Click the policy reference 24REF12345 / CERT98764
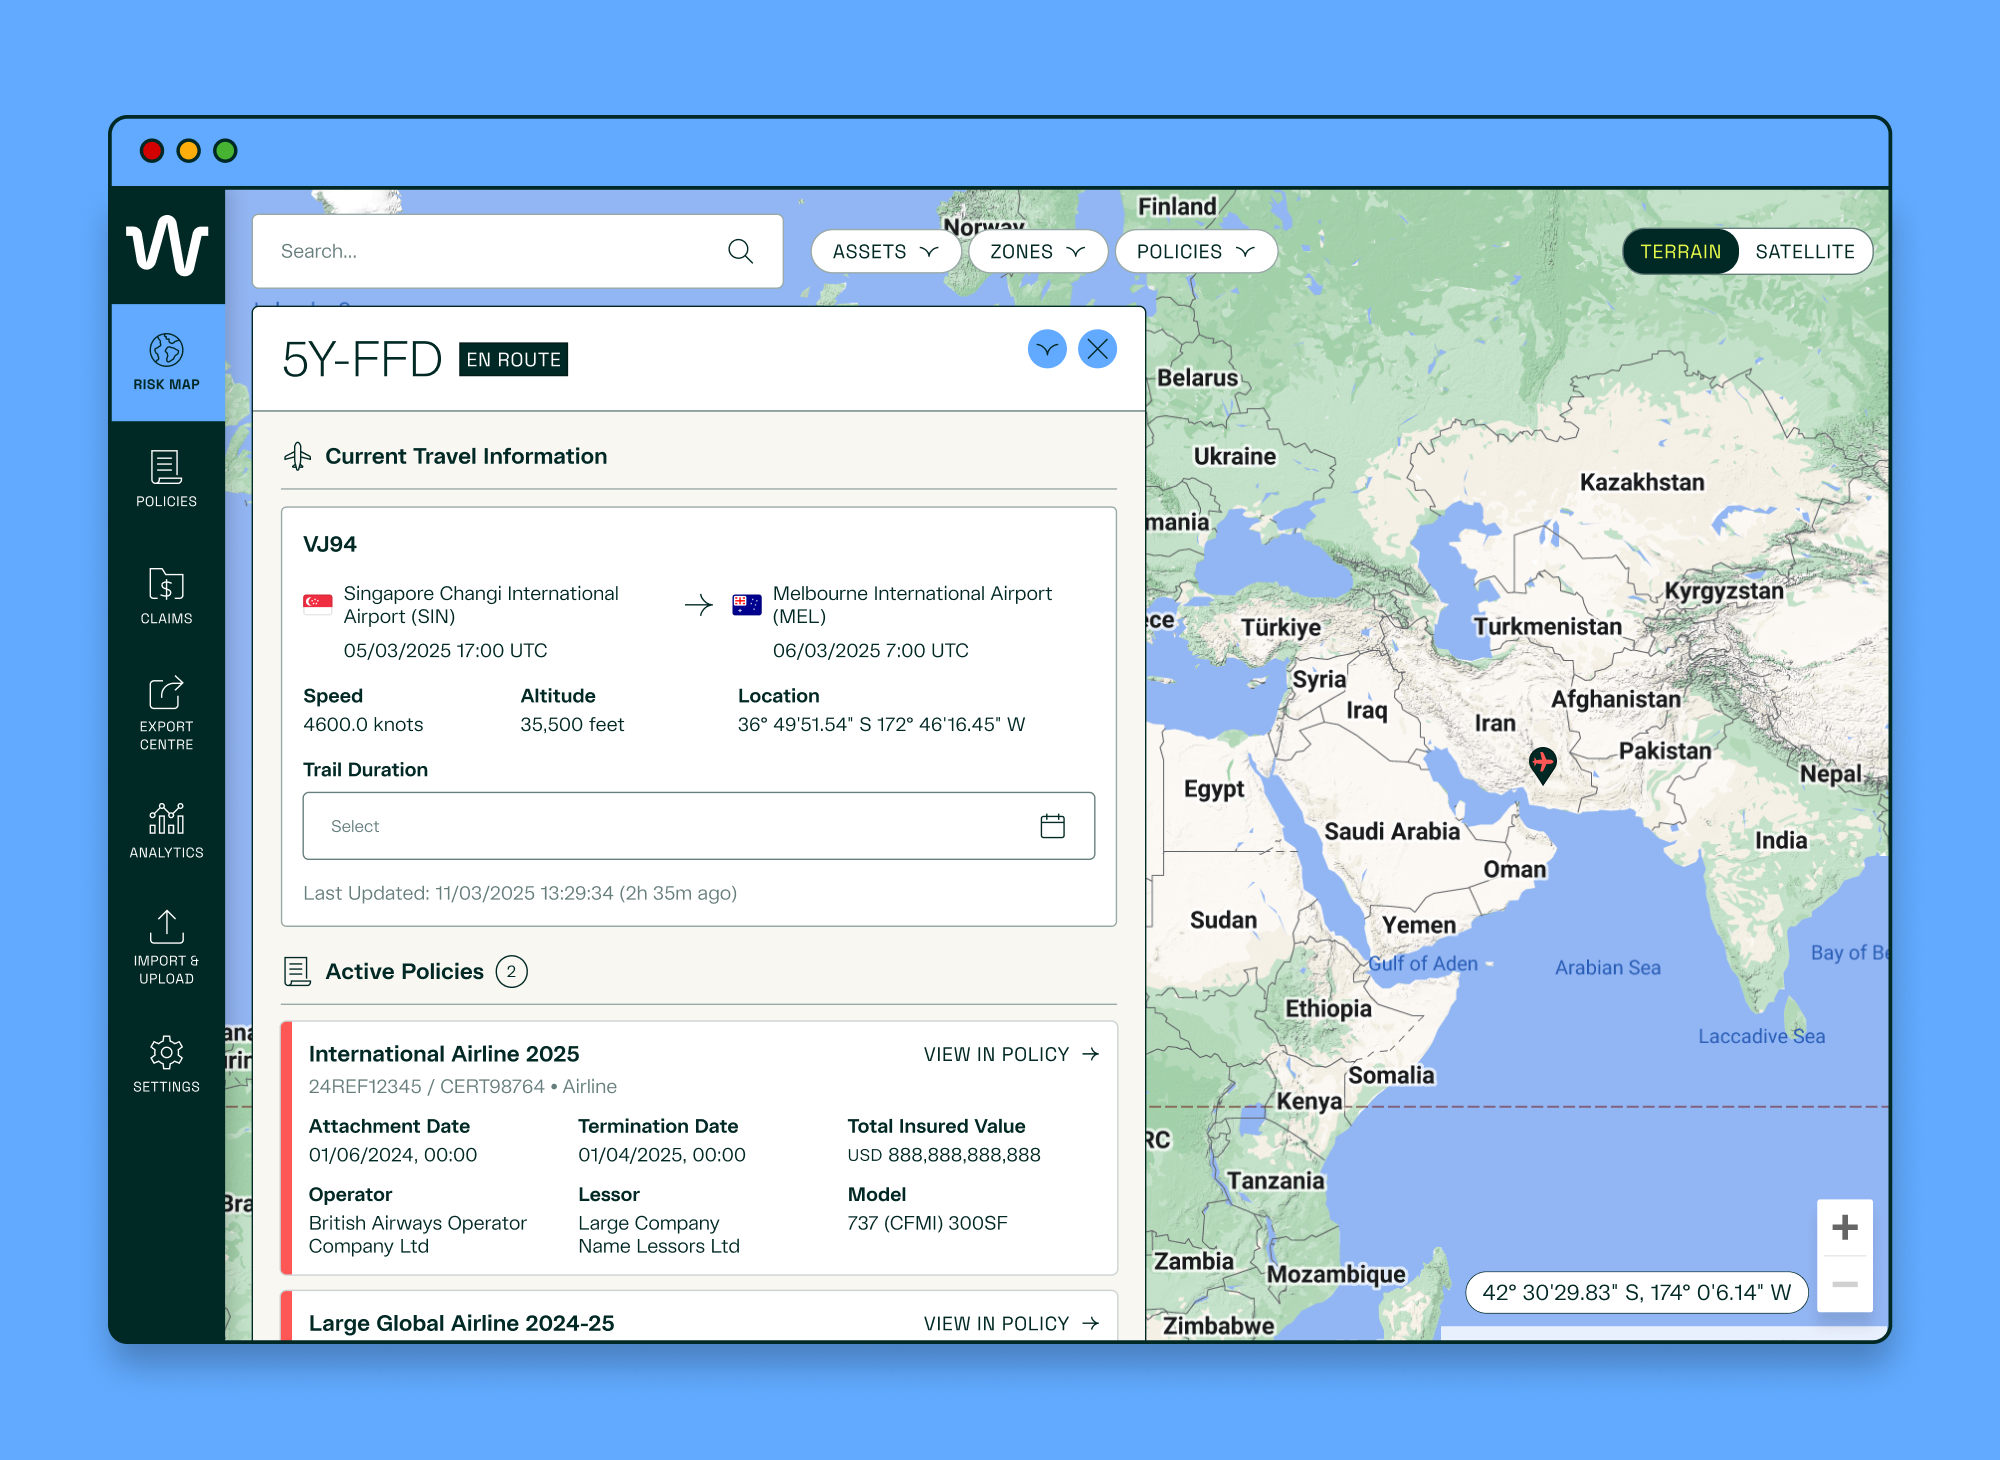The width and height of the screenshot is (2000, 1460). (x=427, y=1086)
